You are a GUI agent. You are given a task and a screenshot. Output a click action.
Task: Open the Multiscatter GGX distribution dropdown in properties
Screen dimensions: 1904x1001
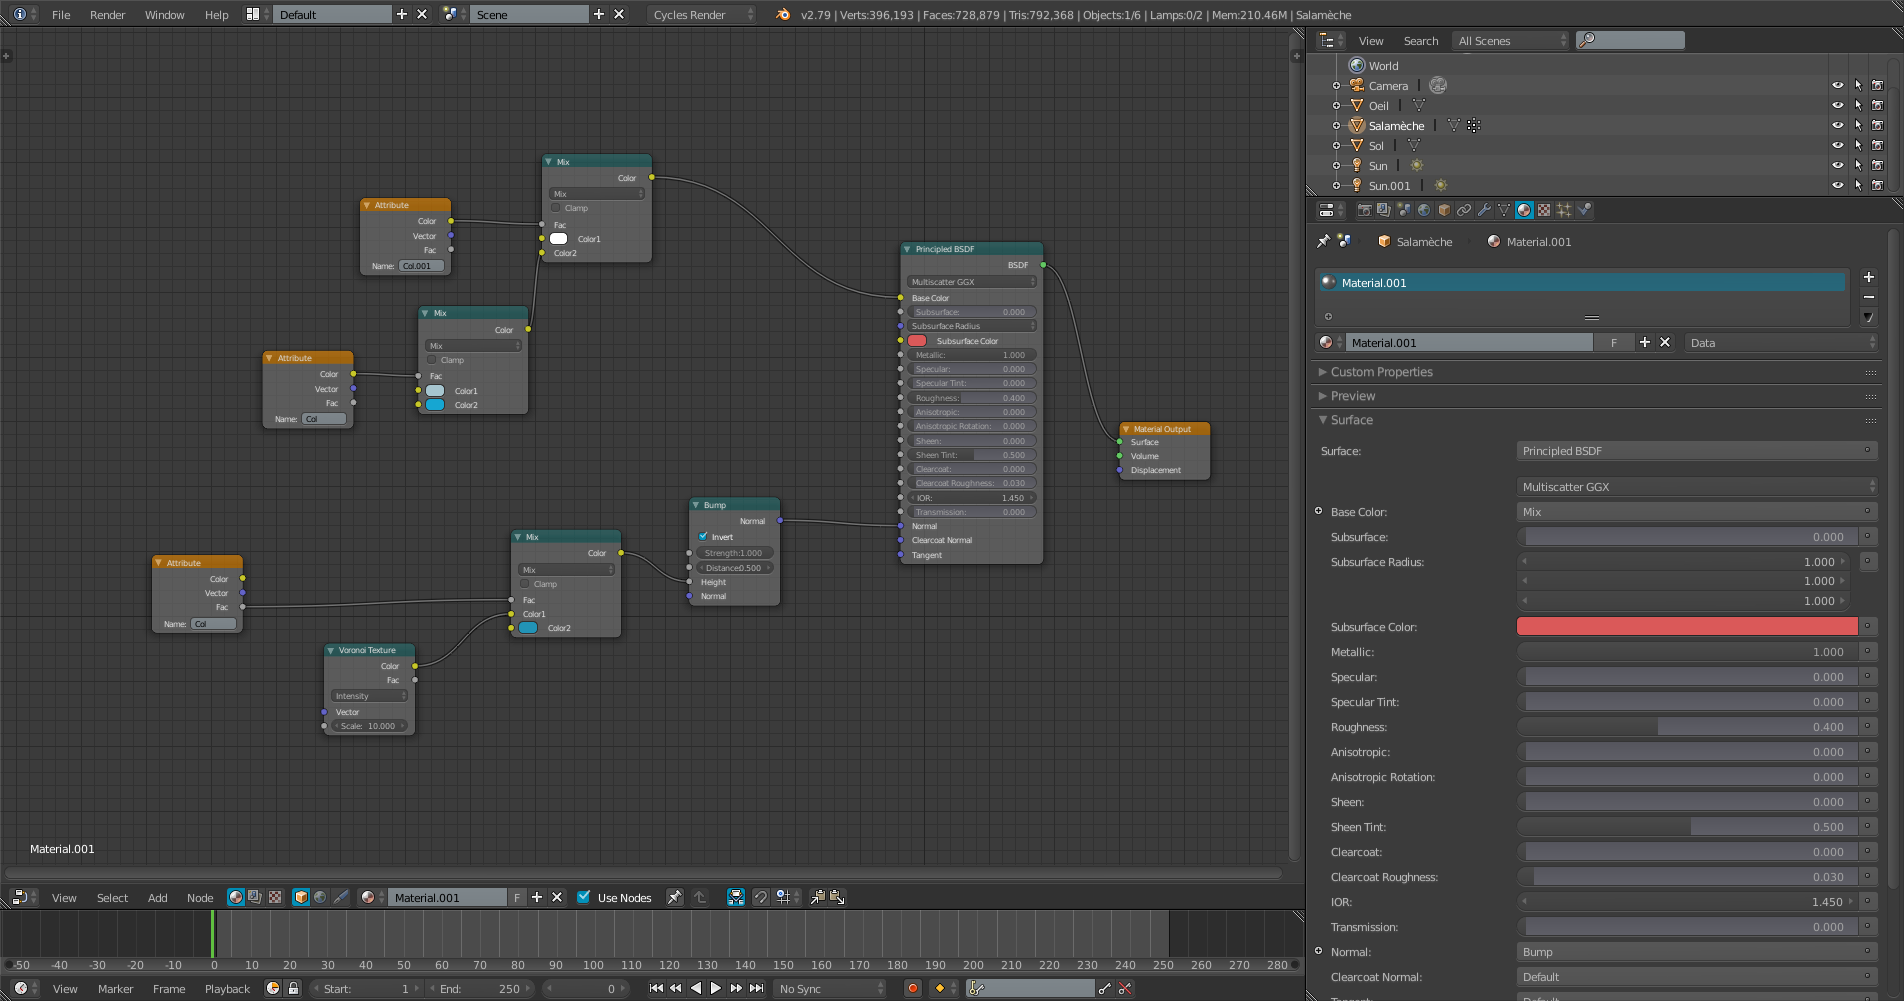pyautogui.click(x=1696, y=487)
